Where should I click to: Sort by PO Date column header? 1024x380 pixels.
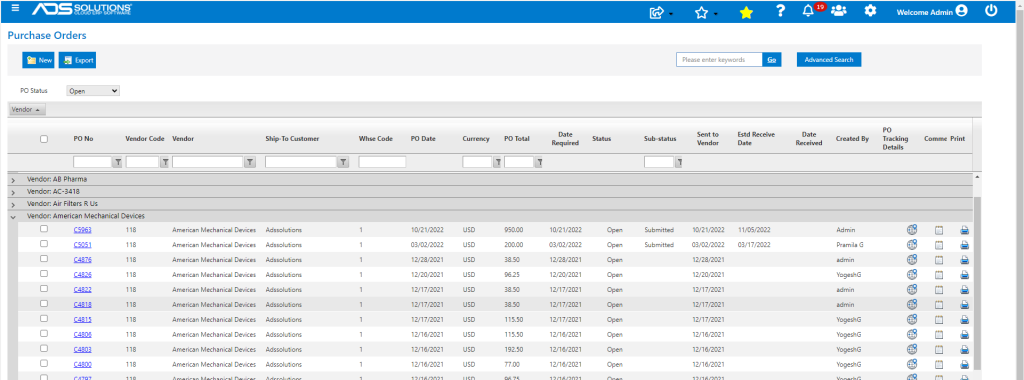coord(423,139)
